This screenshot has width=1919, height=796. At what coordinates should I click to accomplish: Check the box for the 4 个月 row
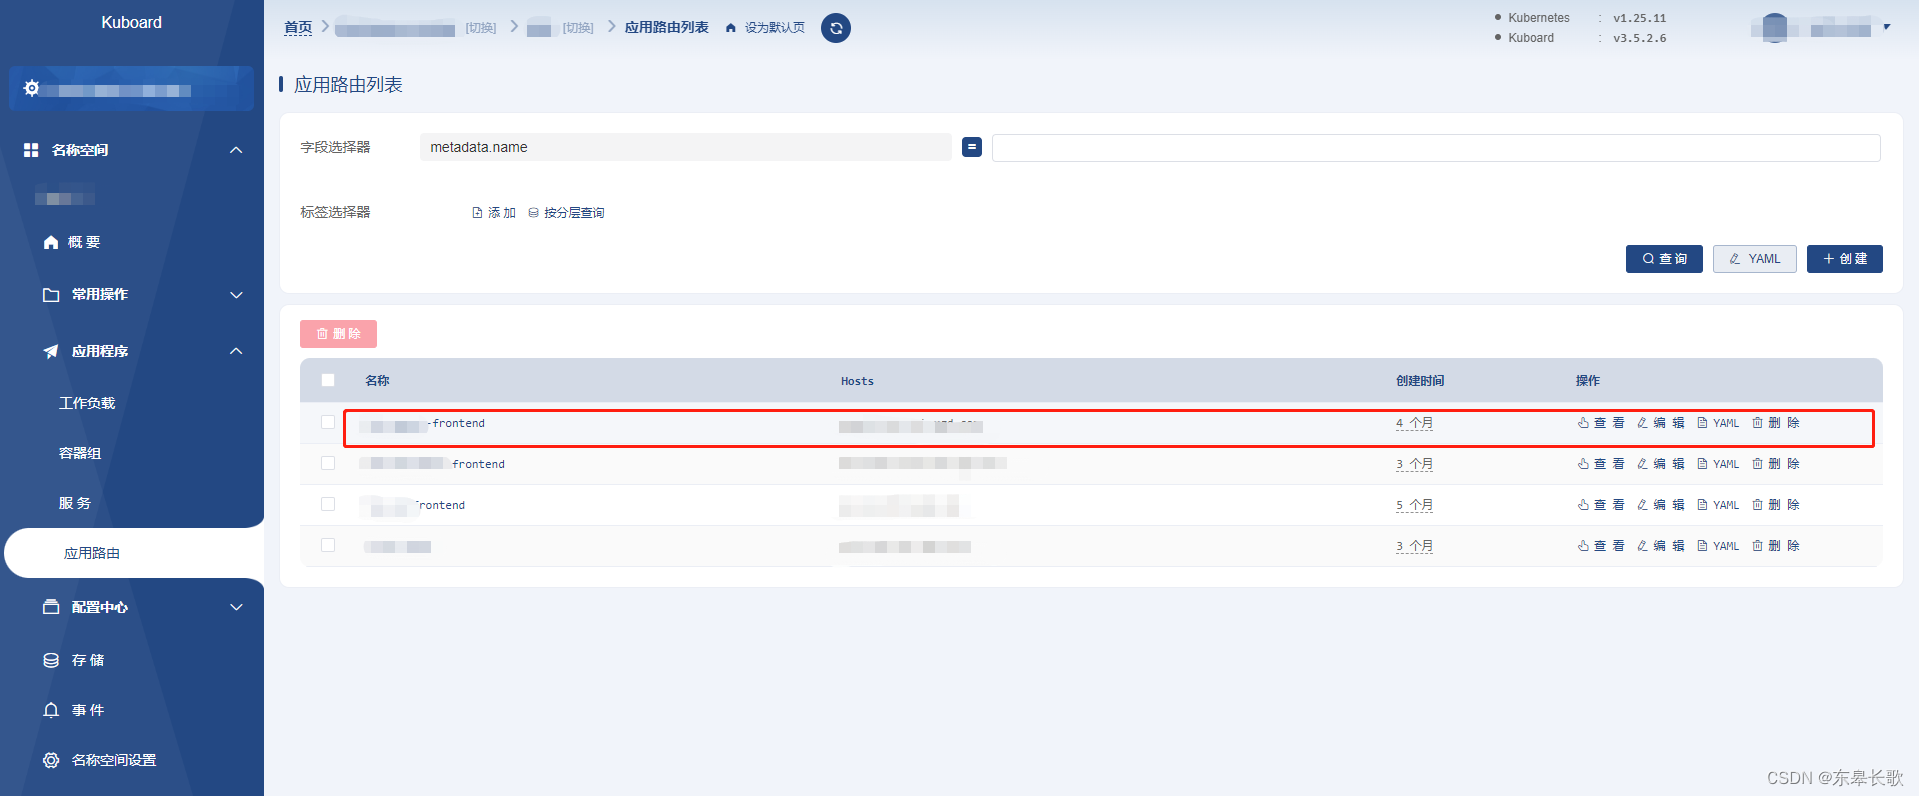328,422
